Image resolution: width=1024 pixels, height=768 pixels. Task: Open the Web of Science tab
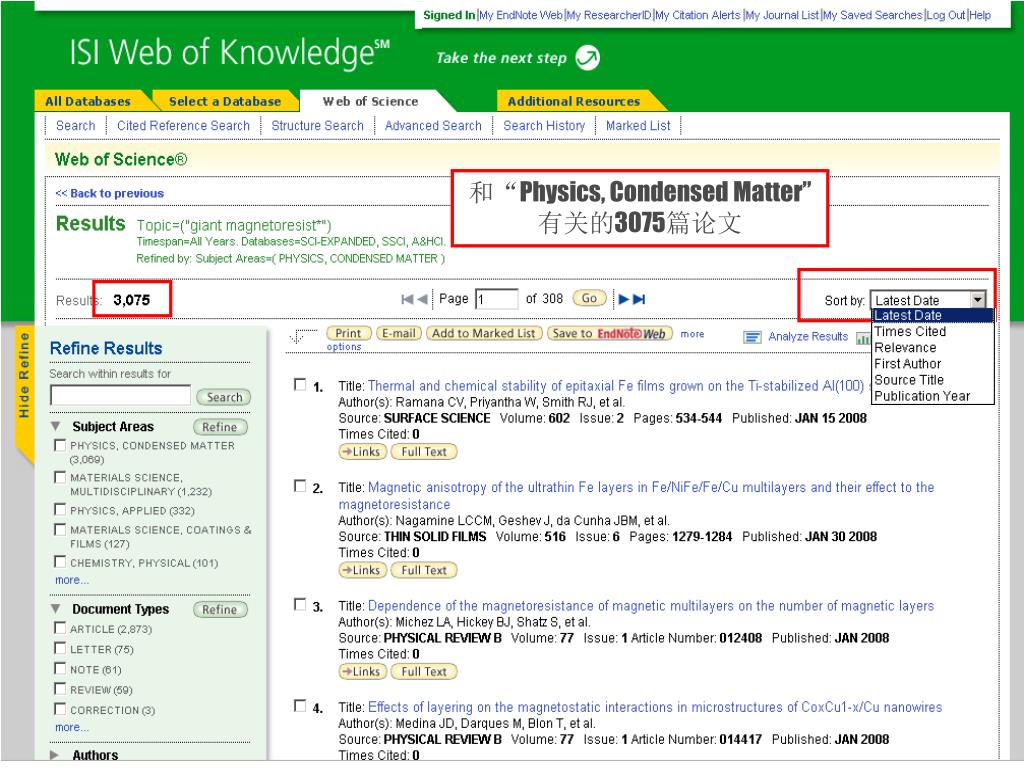point(370,101)
